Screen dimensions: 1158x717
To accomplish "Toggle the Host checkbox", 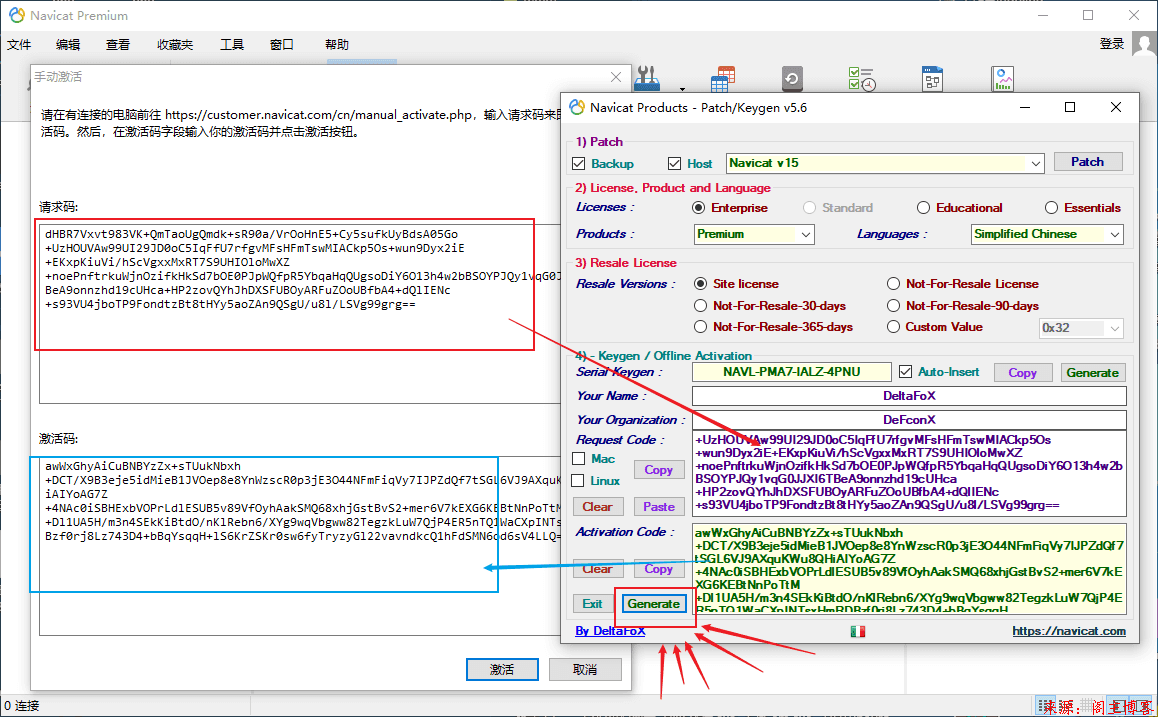I will [x=674, y=163].
